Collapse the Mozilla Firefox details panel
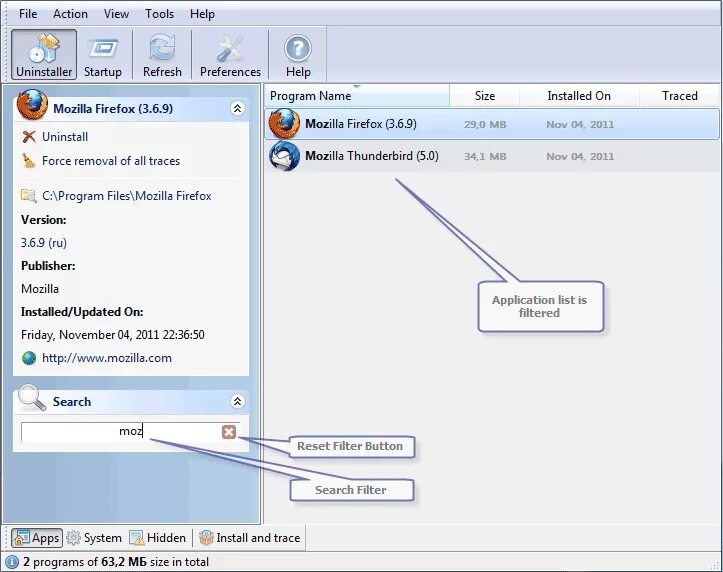This screenshot has width=723, height=572. pos(237,108)
